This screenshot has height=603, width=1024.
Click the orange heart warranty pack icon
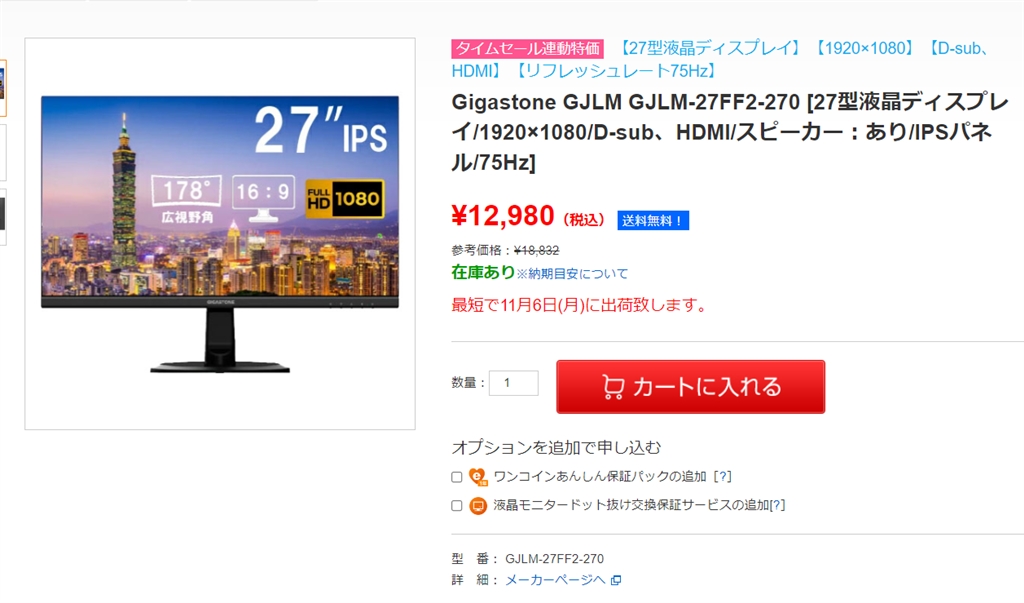tap(478, 477)
